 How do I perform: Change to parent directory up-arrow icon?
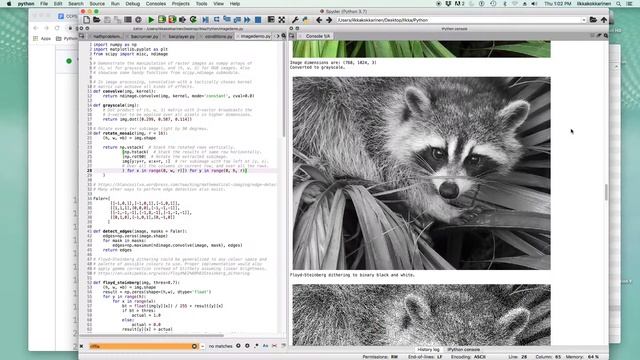pos(604,20)
